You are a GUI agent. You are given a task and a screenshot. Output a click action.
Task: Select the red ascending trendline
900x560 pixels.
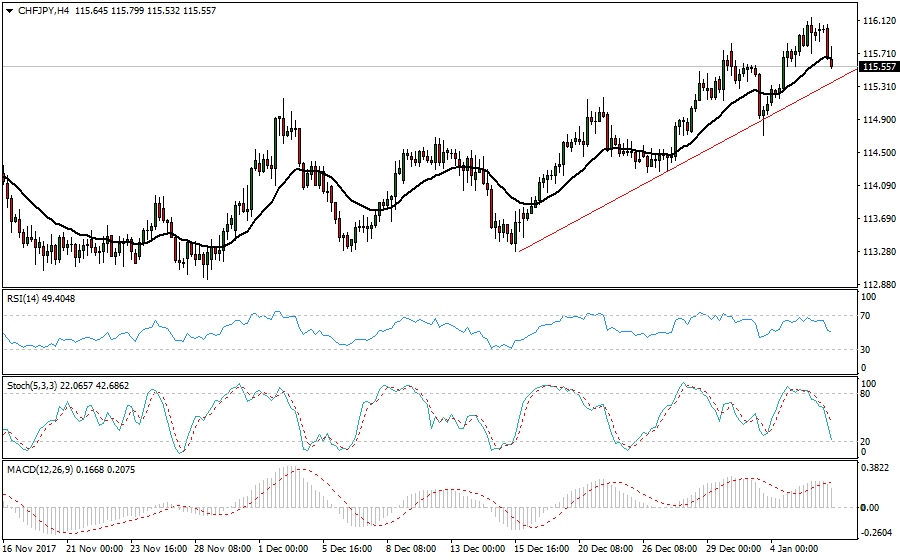pos(688,159)
